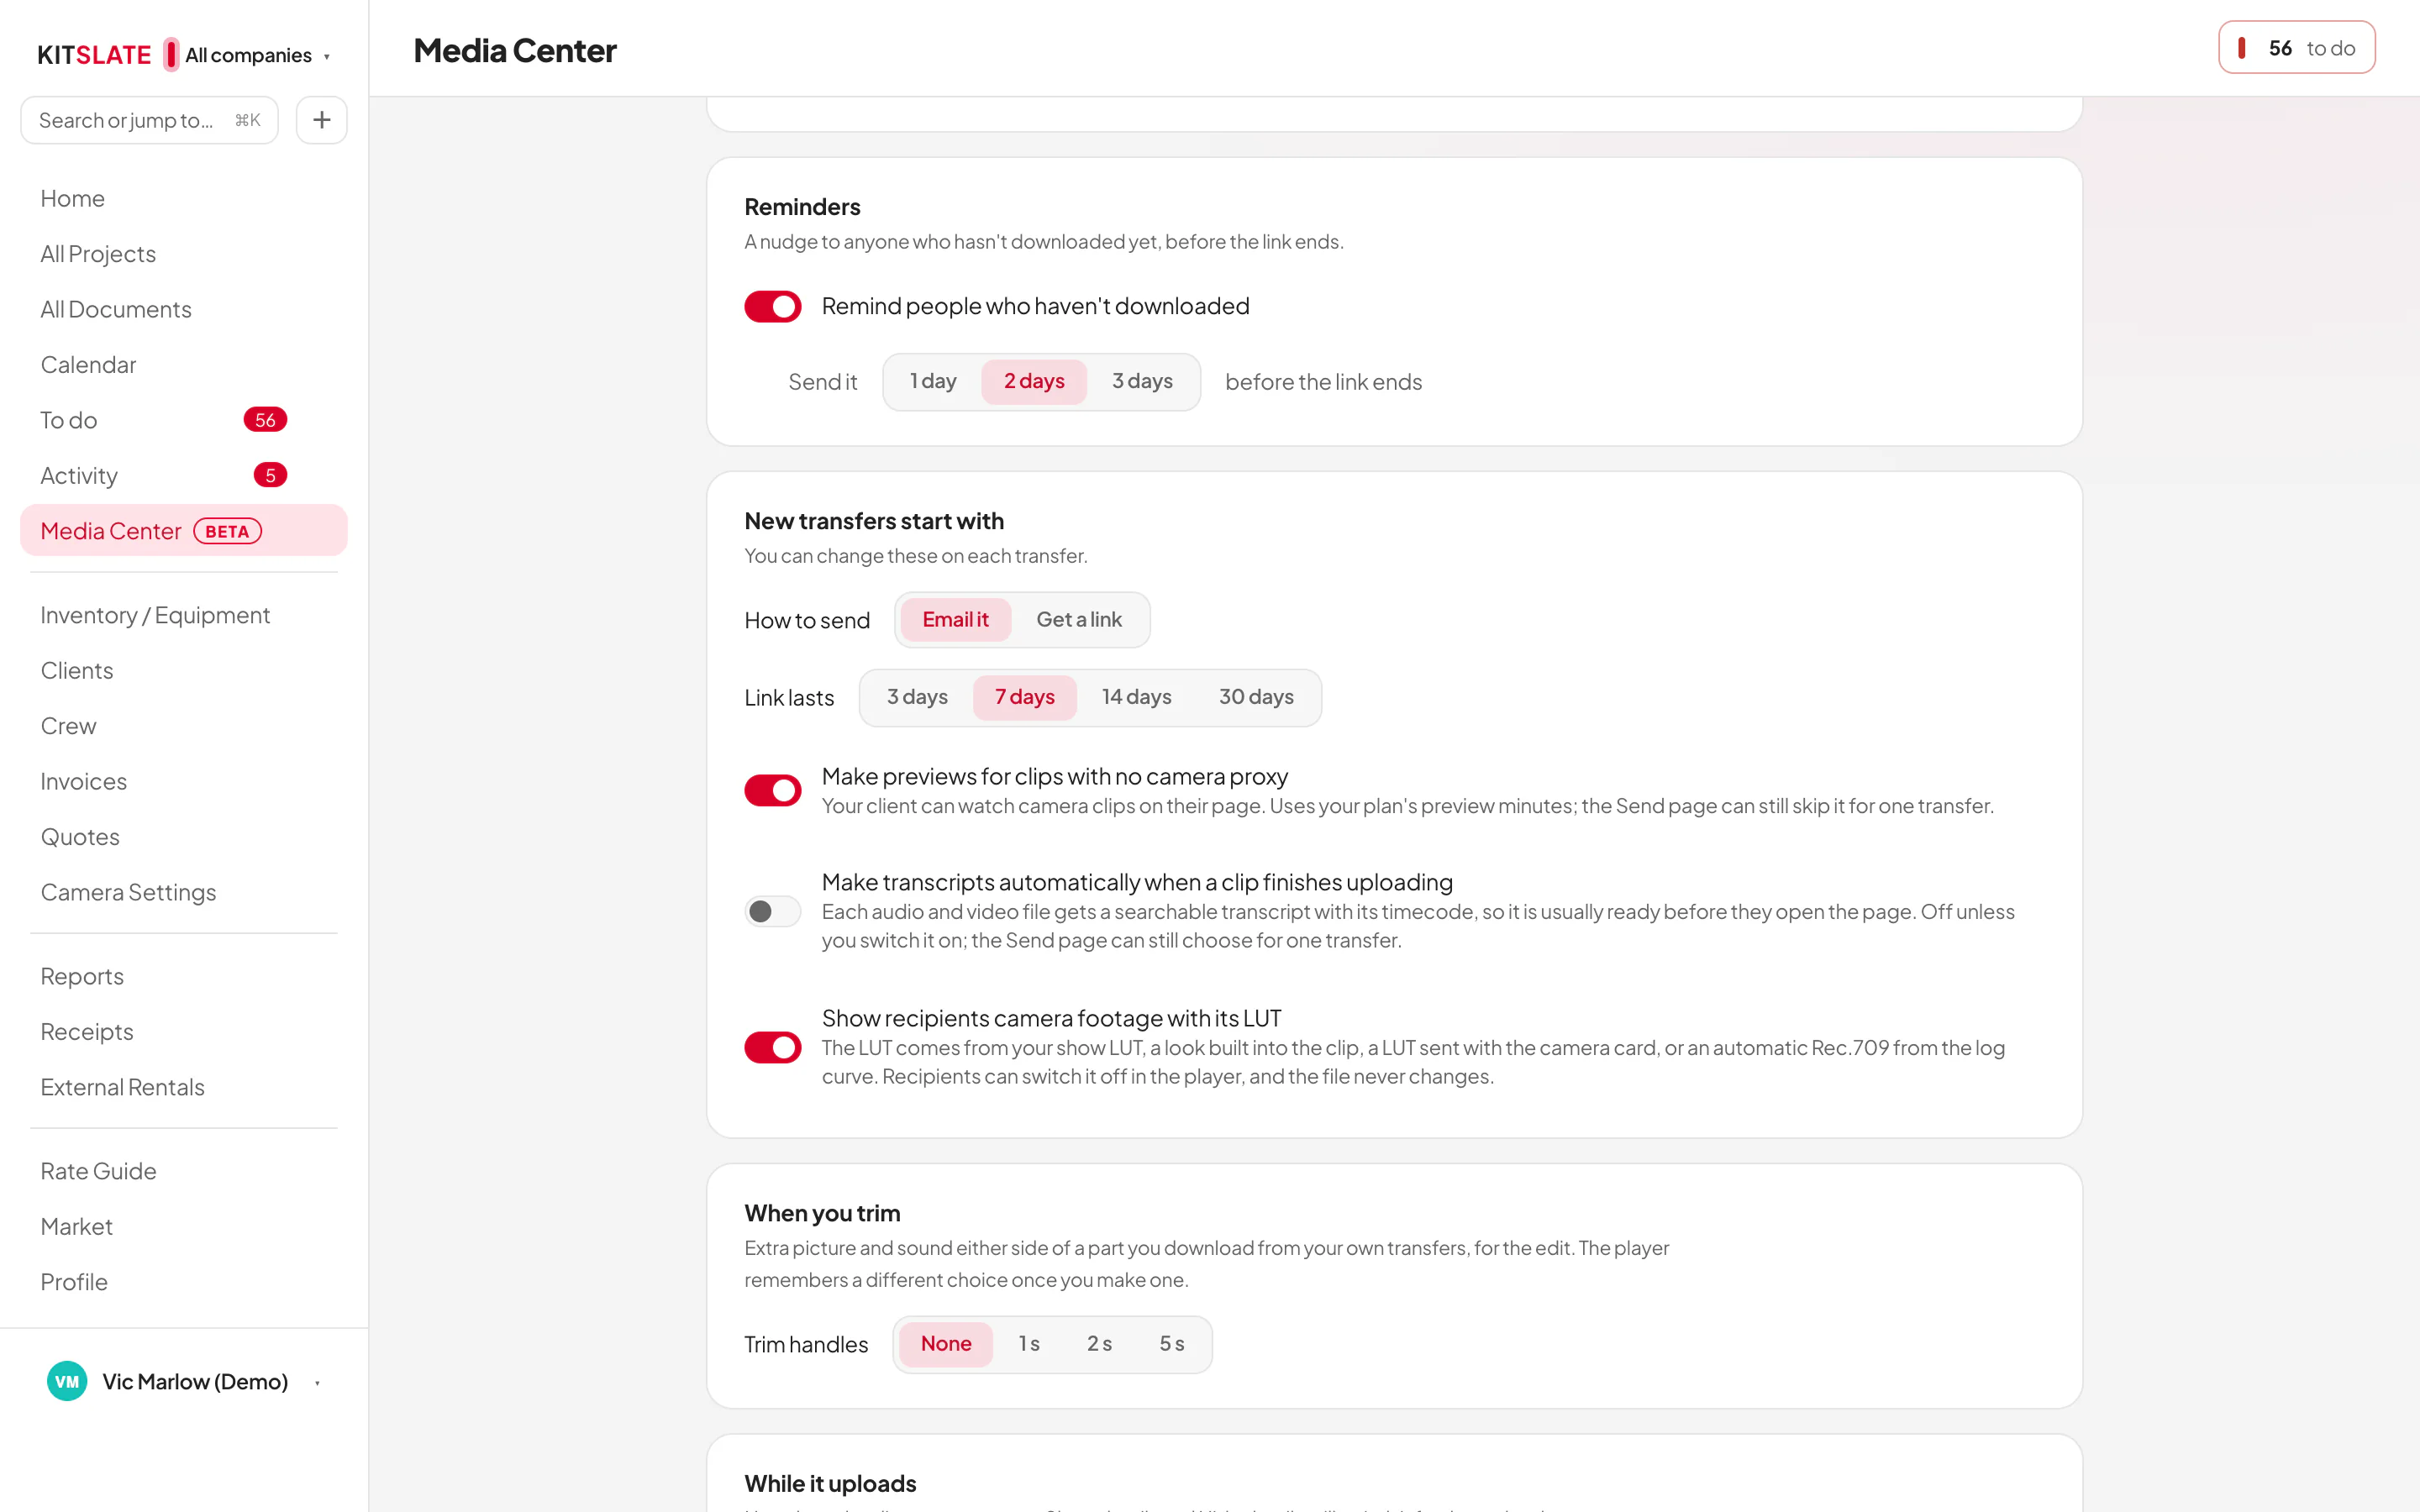This screenshot has width=2420, height=1512.
Task: Set trim handles to 1 s
Action: (x=1029, y=1344)
